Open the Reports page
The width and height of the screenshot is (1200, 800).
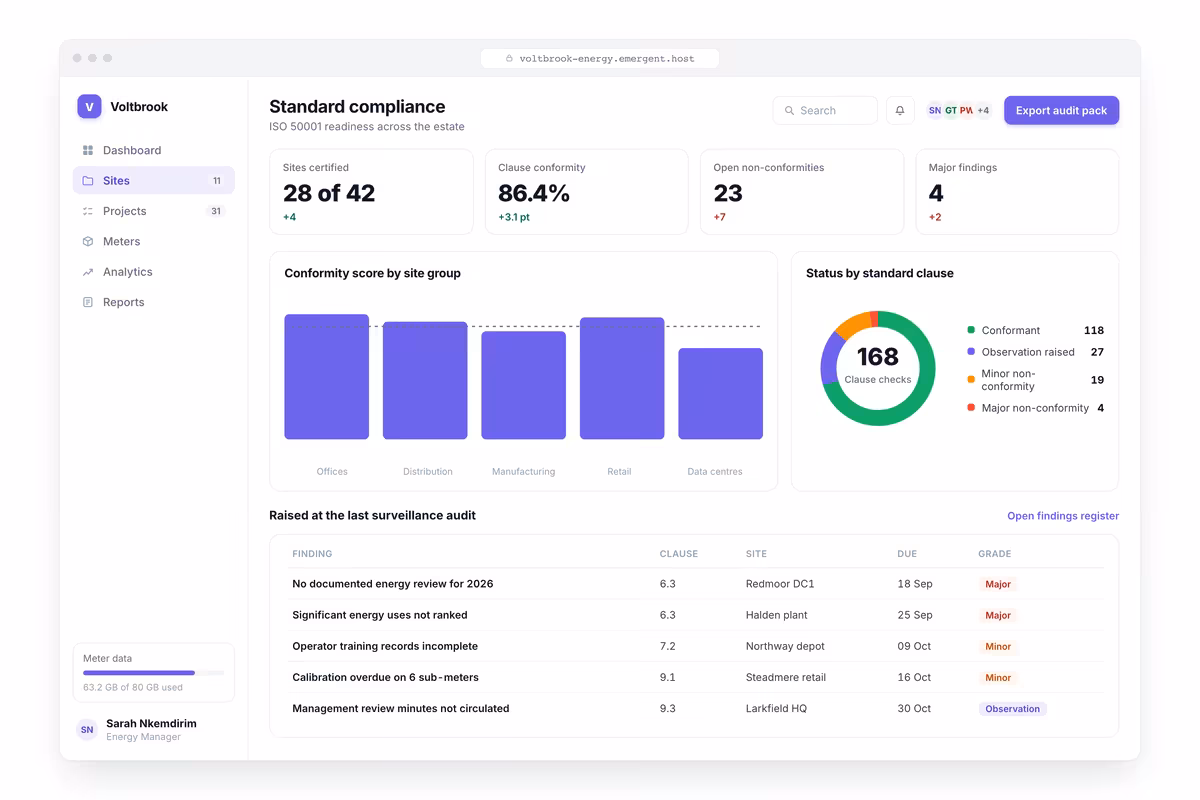point(154,302)
